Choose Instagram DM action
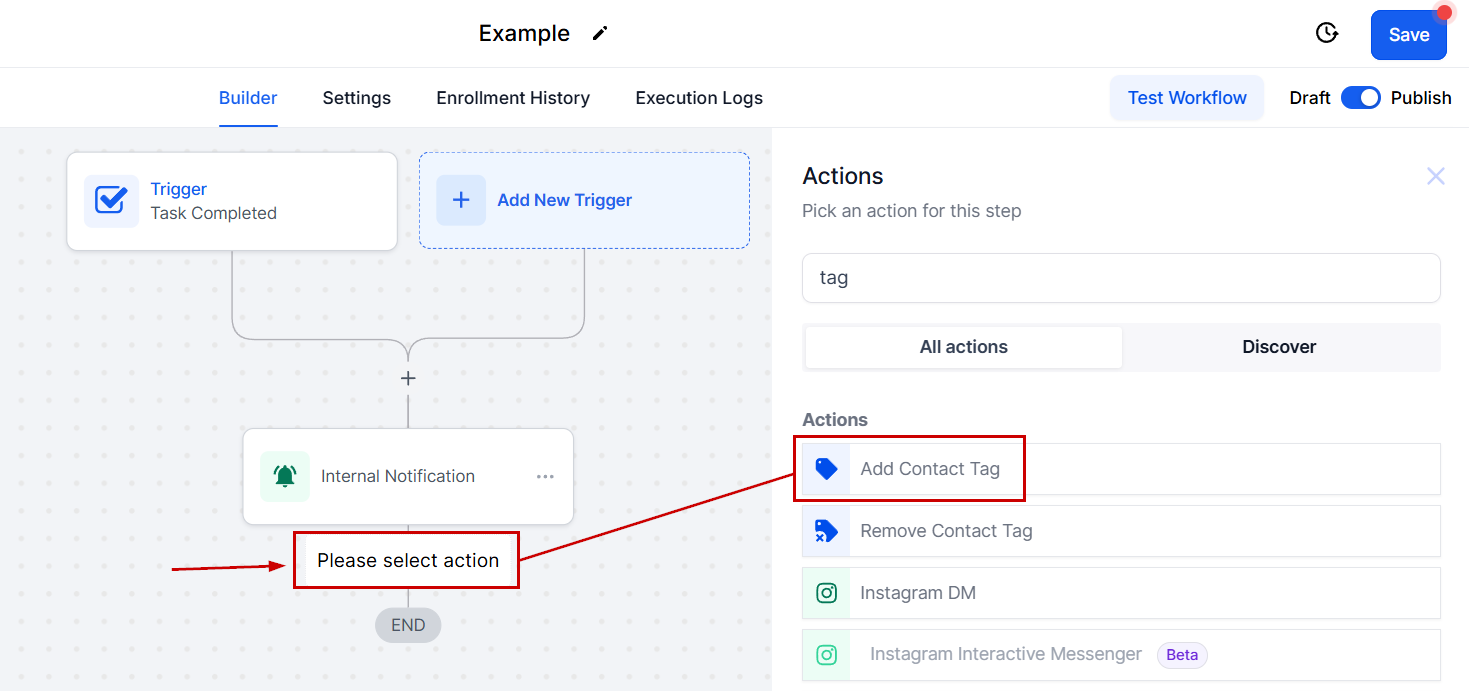The image size is (1469, 691). [x=1121, y=593]
